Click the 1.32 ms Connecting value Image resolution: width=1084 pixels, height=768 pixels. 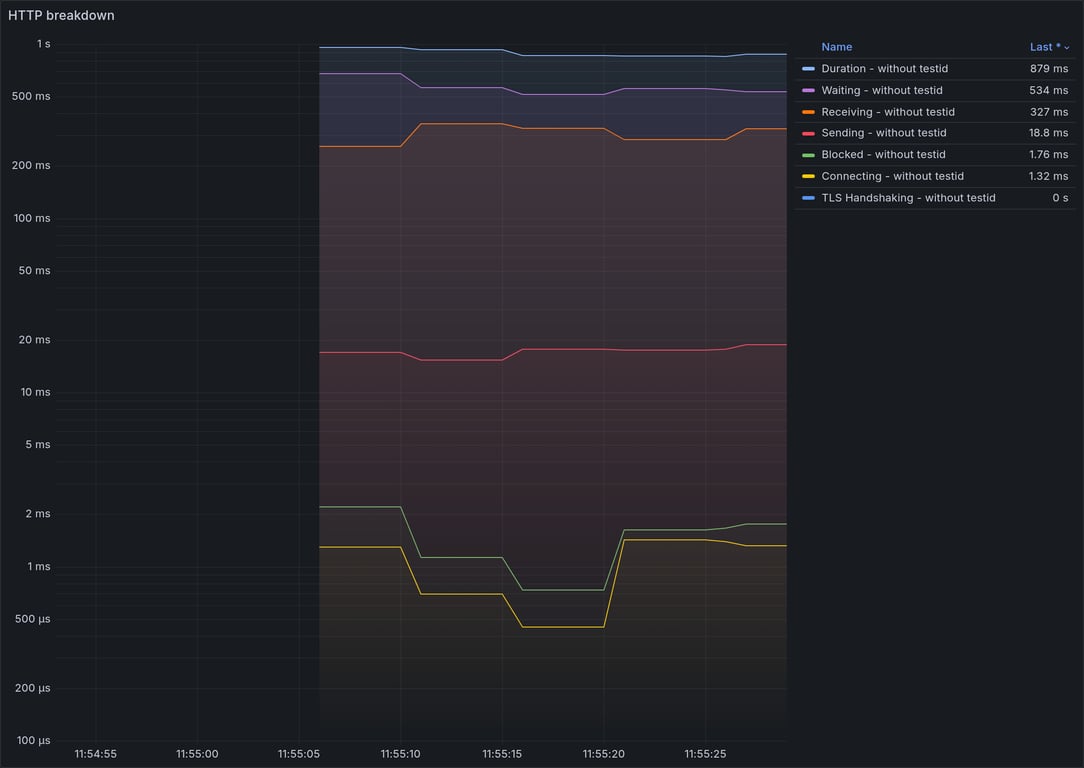tap(1048, 176)
